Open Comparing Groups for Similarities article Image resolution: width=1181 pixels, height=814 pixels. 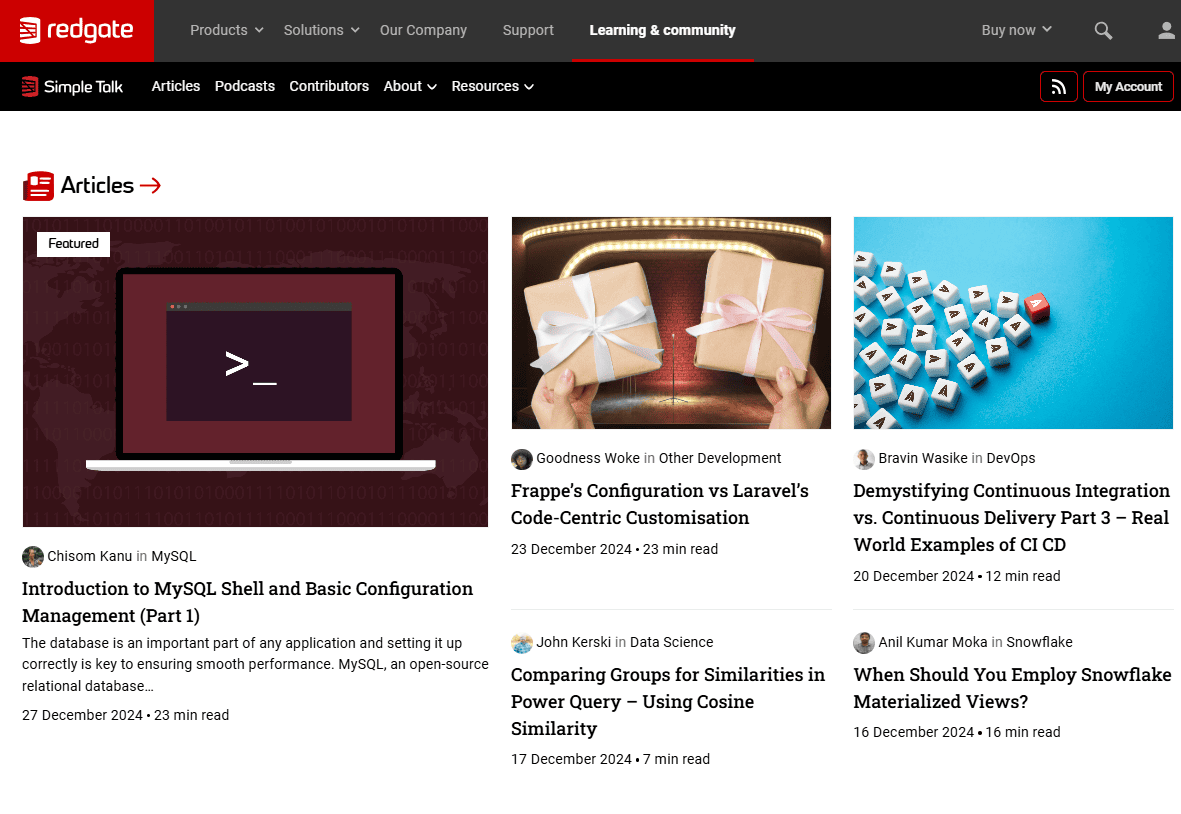click(668, 702)
